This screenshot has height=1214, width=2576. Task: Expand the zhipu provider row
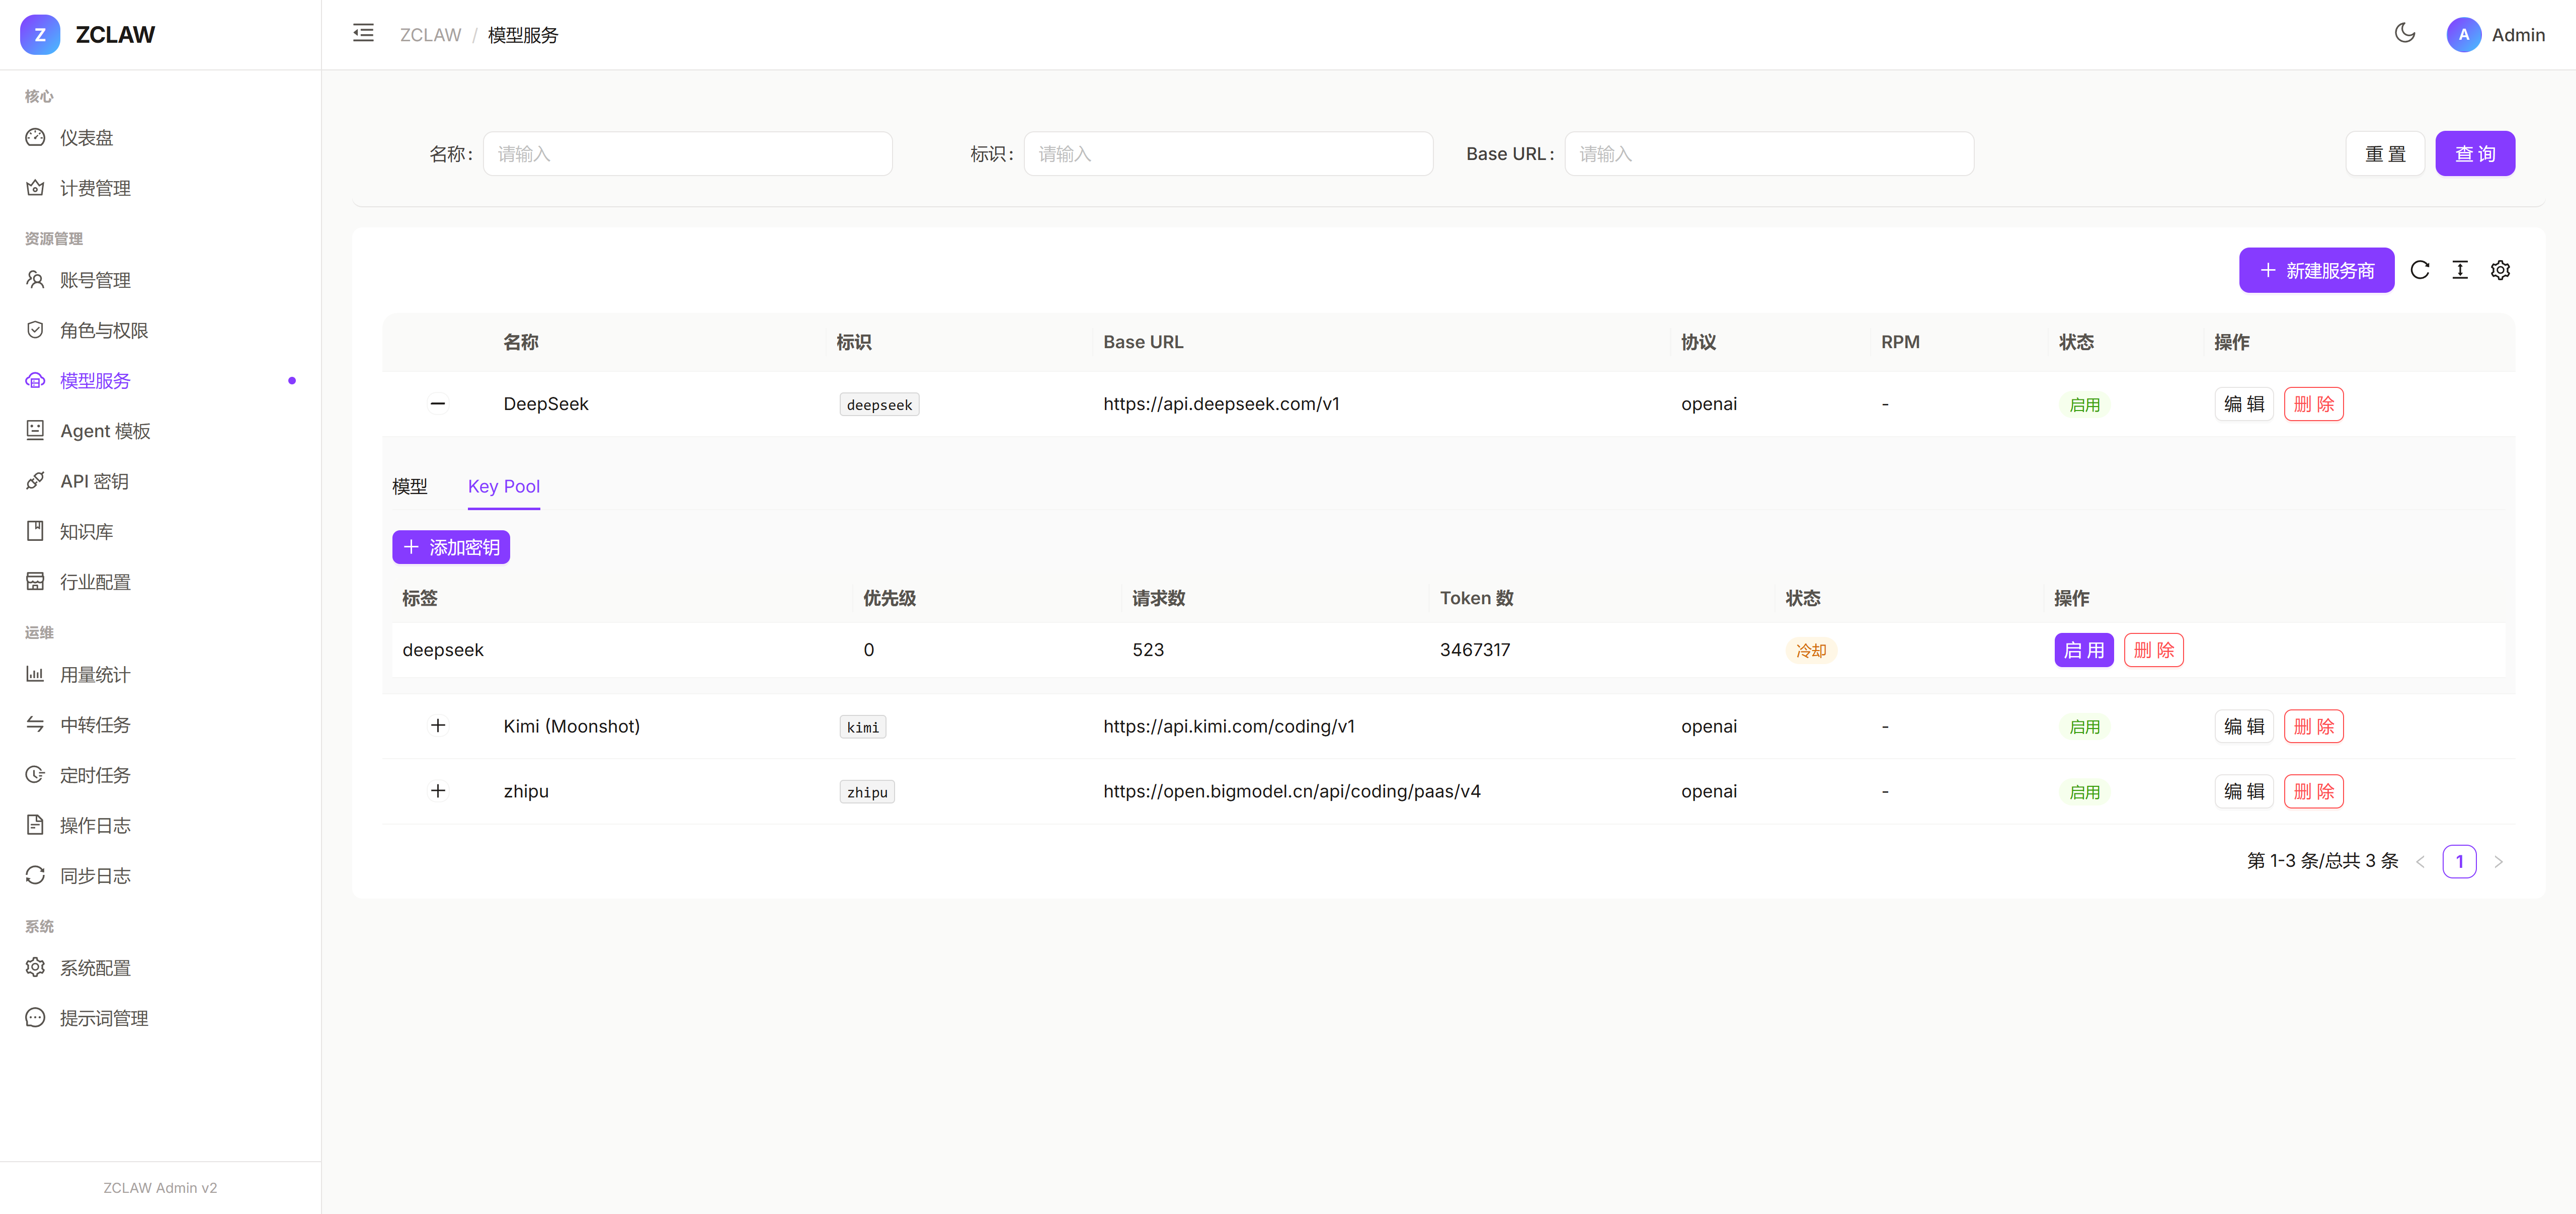pos(438,791)
